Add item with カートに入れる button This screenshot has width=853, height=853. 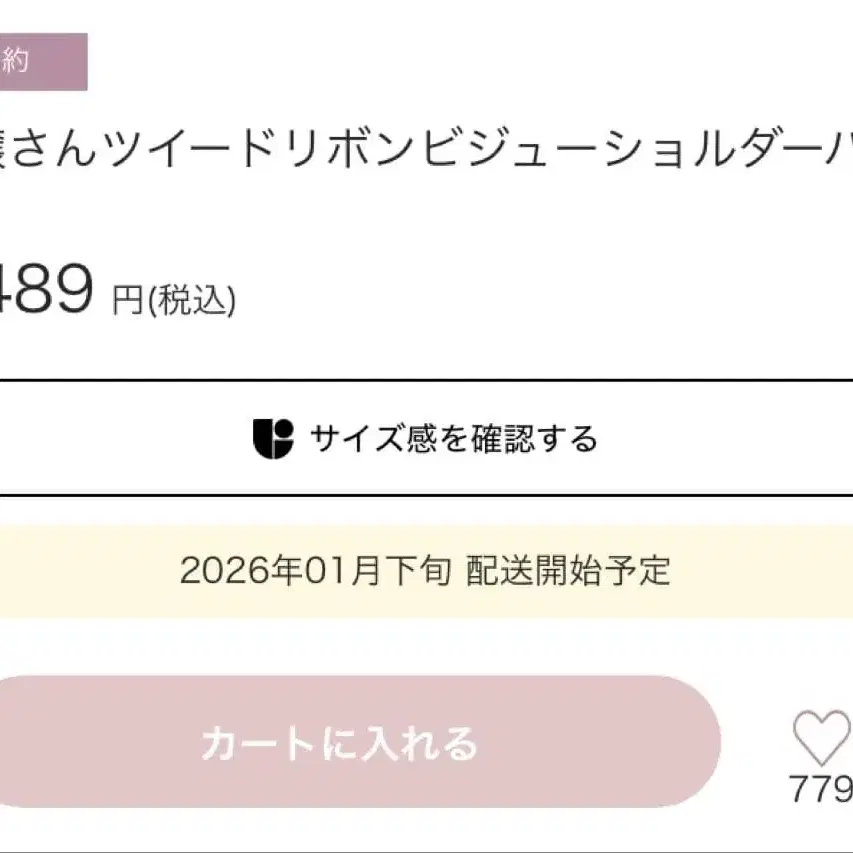point(340,743)
